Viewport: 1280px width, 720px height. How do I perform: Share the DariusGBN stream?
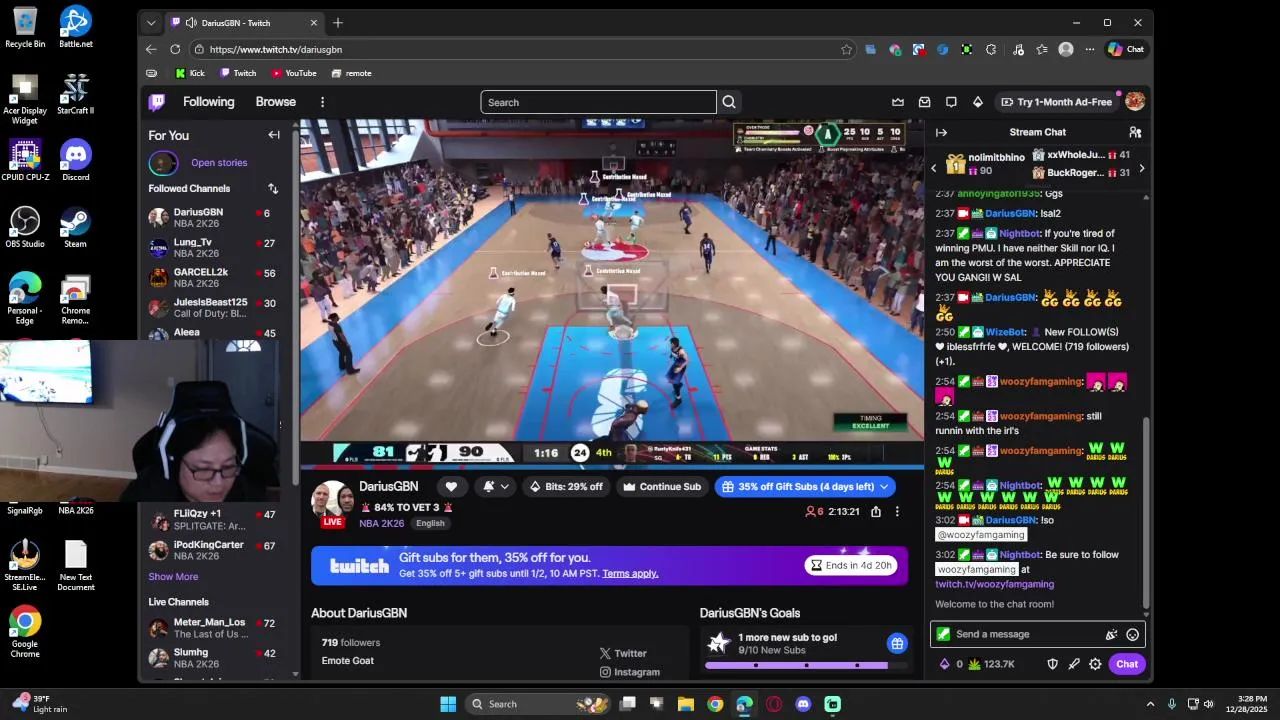click(876, 511)
